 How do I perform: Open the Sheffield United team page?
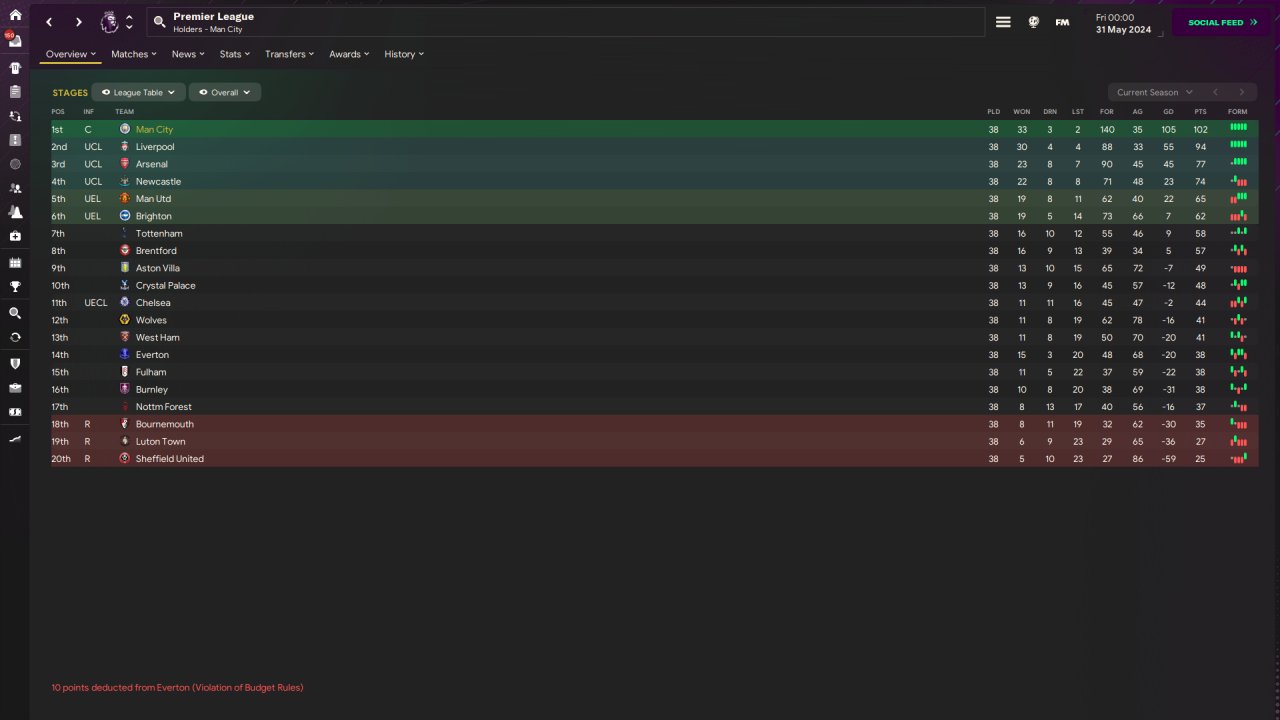click(x=170, y=459)
